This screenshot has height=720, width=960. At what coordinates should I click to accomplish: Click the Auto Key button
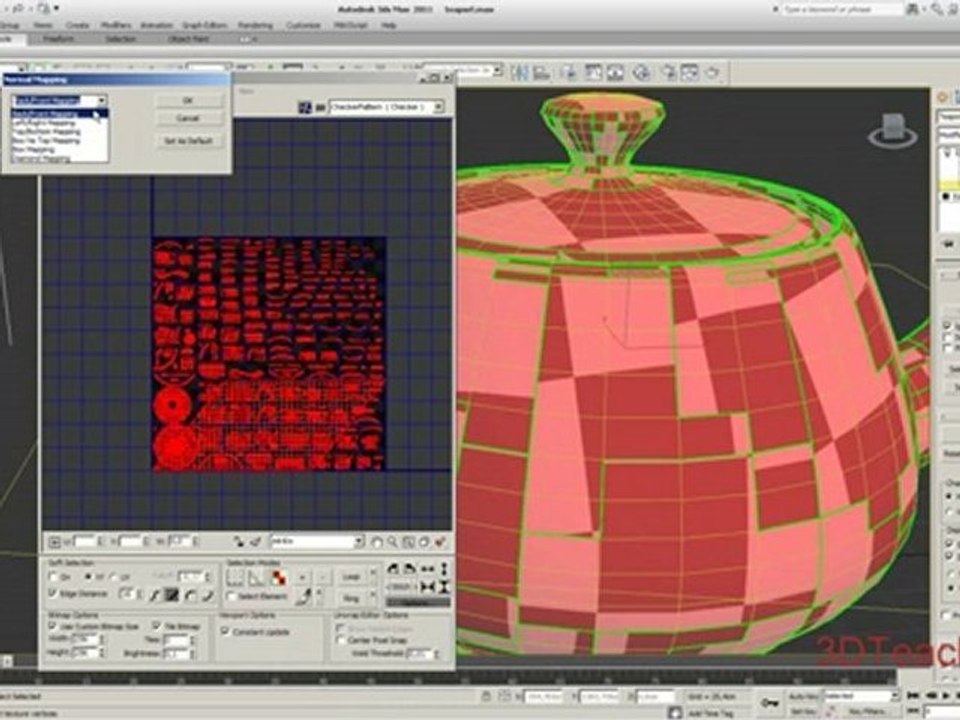(x=803, y=696)
